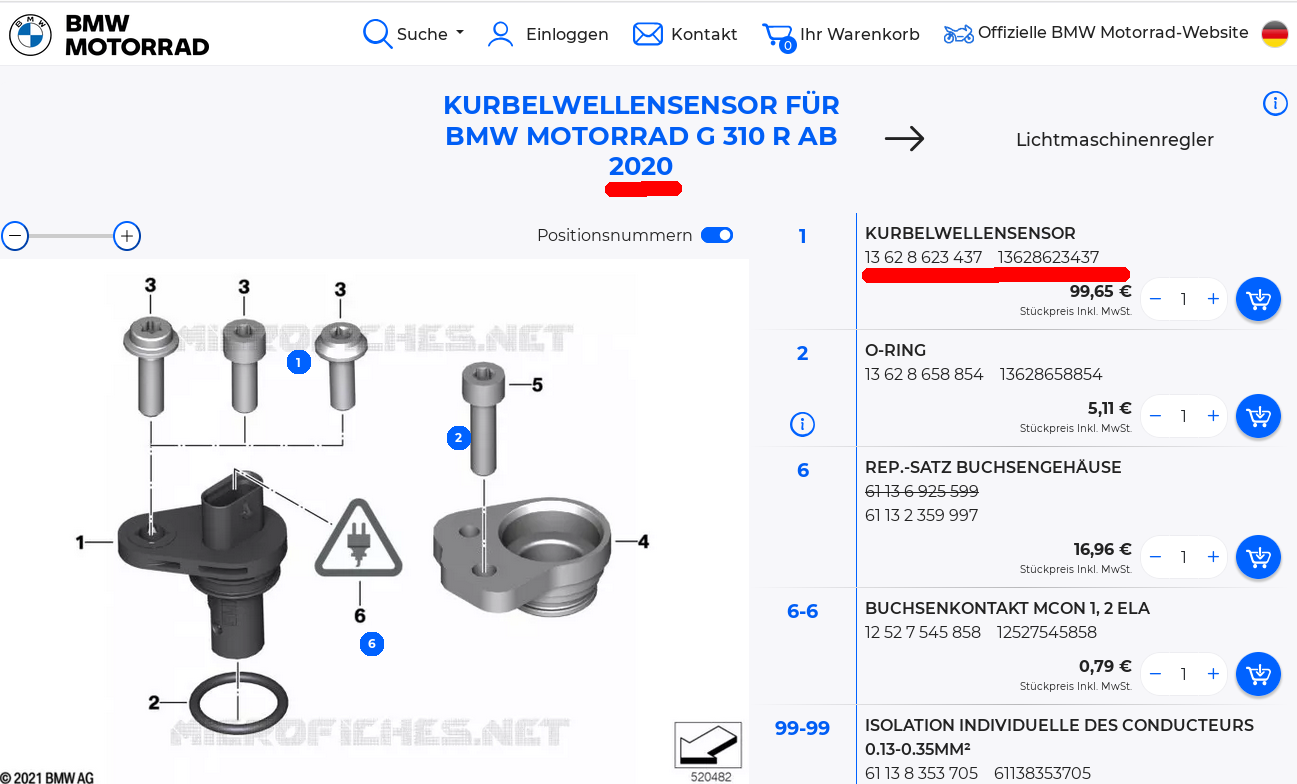The image size is (1297, 784).
Task: Select replacement number 61 13 2 359 997
Action: (921, 515)
